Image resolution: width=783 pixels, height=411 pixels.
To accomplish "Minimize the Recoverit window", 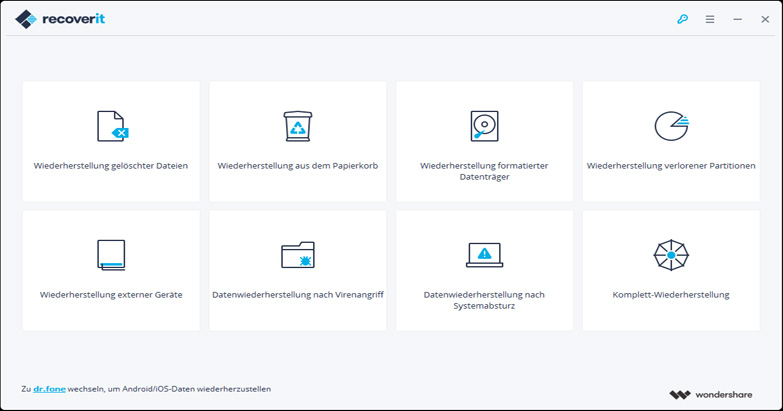I will [738, 19].
